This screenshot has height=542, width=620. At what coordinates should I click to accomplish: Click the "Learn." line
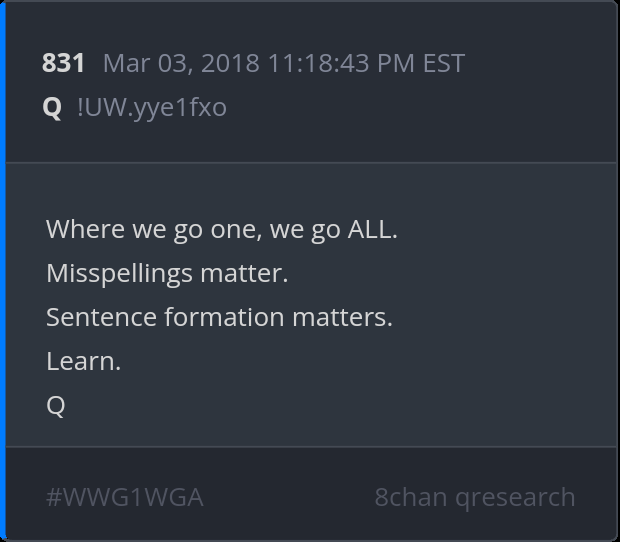[83, 361]
